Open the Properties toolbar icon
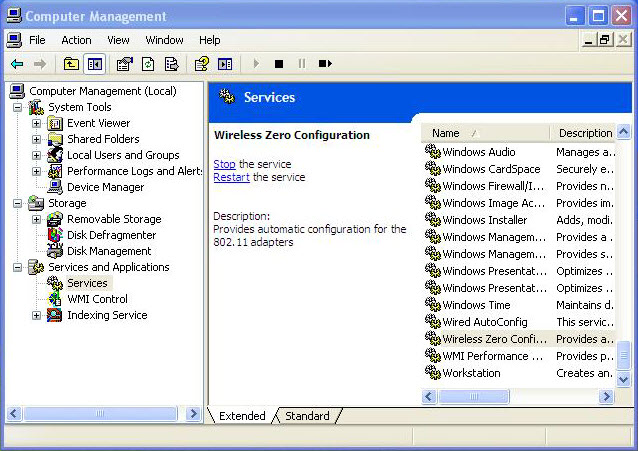The width and height of the screenshot is (638, 451). pyautogui.click(x=125, y=64)
